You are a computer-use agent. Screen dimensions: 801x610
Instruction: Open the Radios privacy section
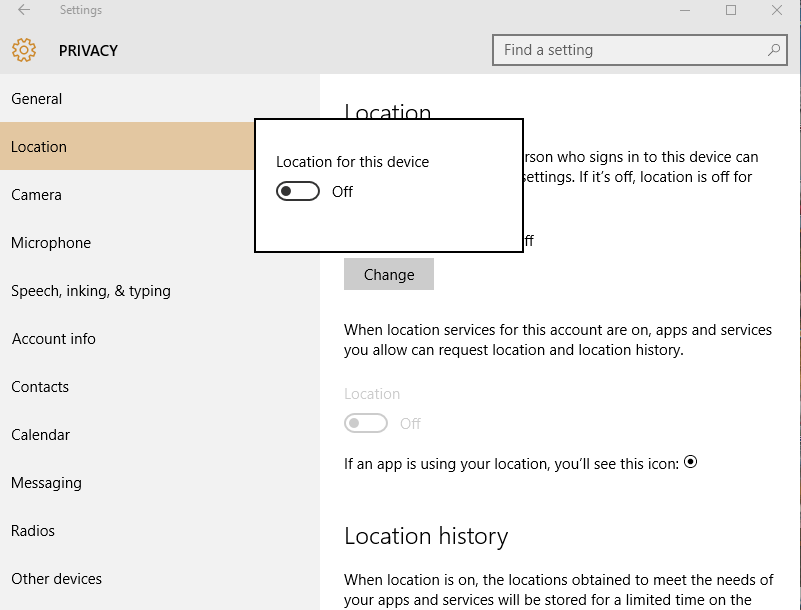pos(32,530)
